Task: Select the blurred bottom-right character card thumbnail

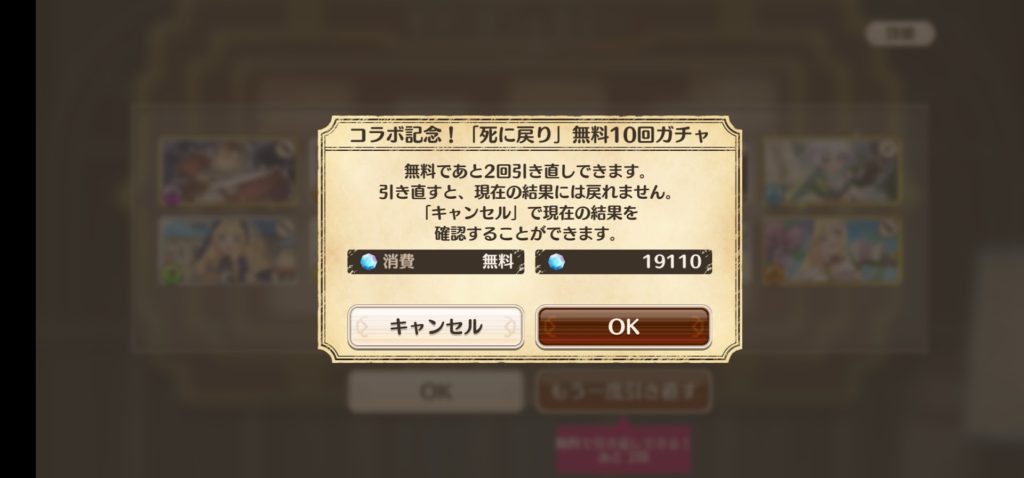Action: 831,251
